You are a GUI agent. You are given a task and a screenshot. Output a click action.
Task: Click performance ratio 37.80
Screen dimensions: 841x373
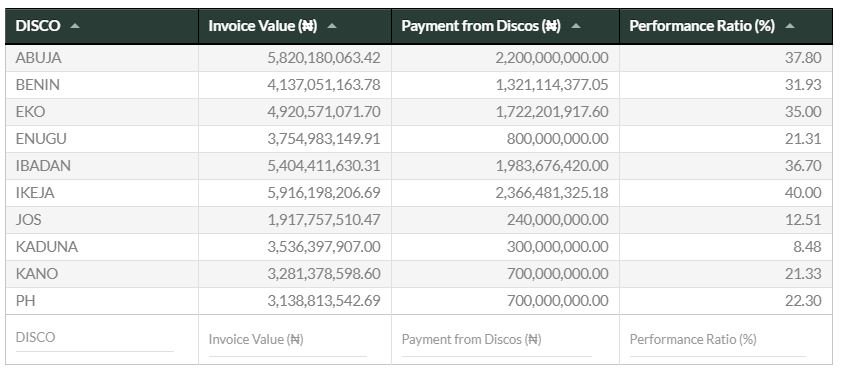tap(803, 58)
